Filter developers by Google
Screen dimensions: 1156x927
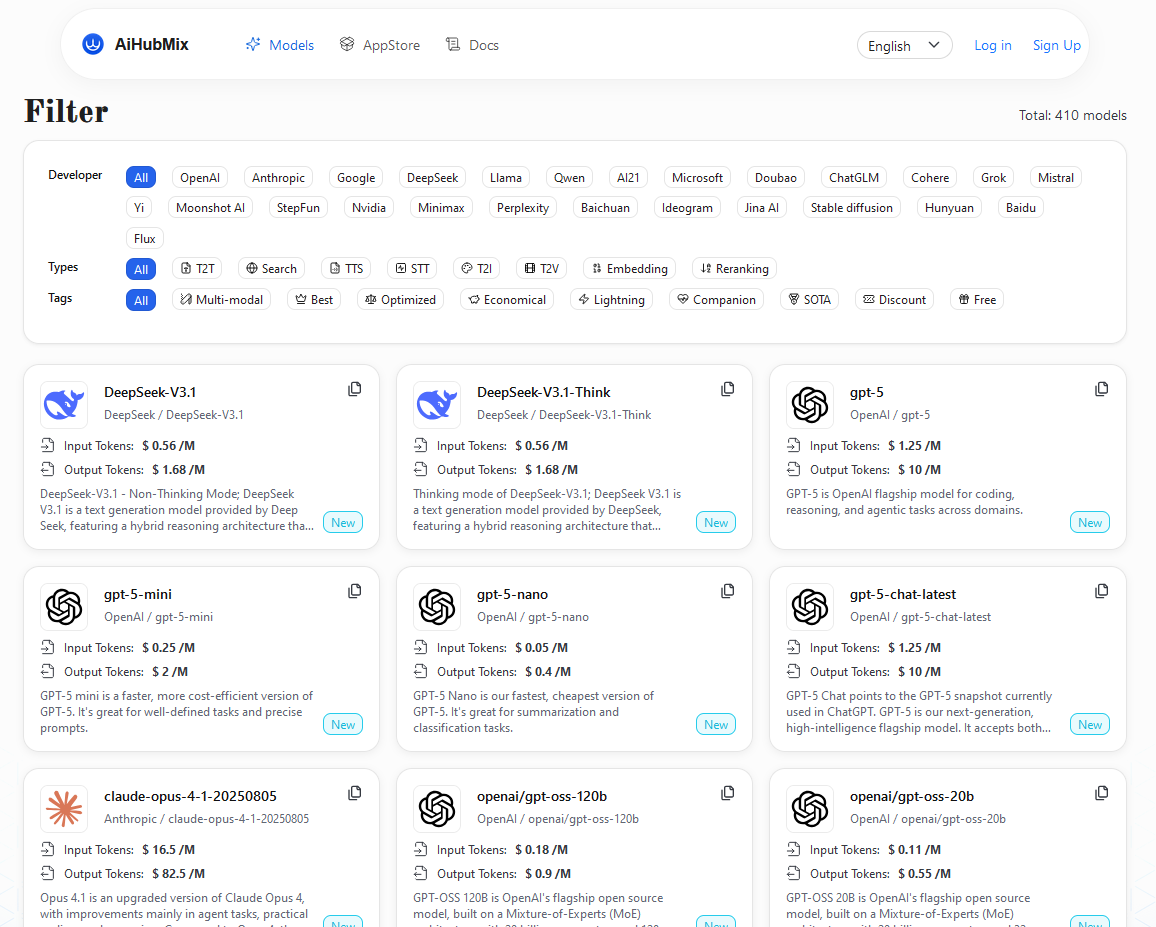pyautogui.click(x=356, y=178)
